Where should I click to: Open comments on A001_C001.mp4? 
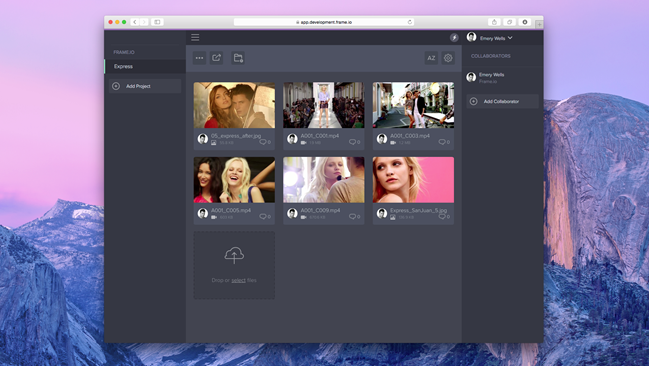tap(354, 142)
